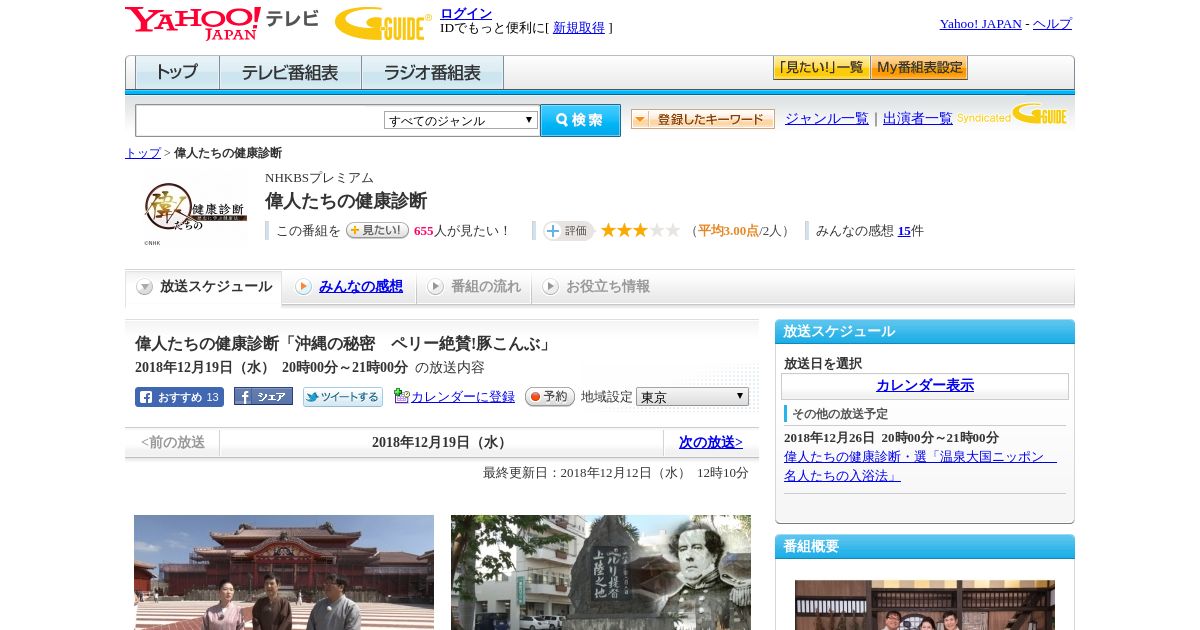Select the 番組の流れ tab
Viewport: 1200px width, 630px height.
[x=474, y=287]
